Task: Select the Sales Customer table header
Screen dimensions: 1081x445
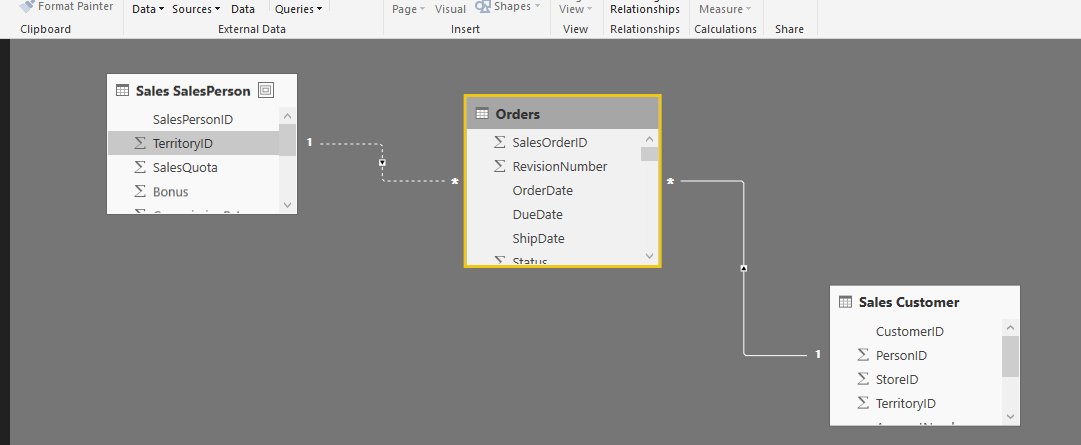Action: tap(925, 302)
